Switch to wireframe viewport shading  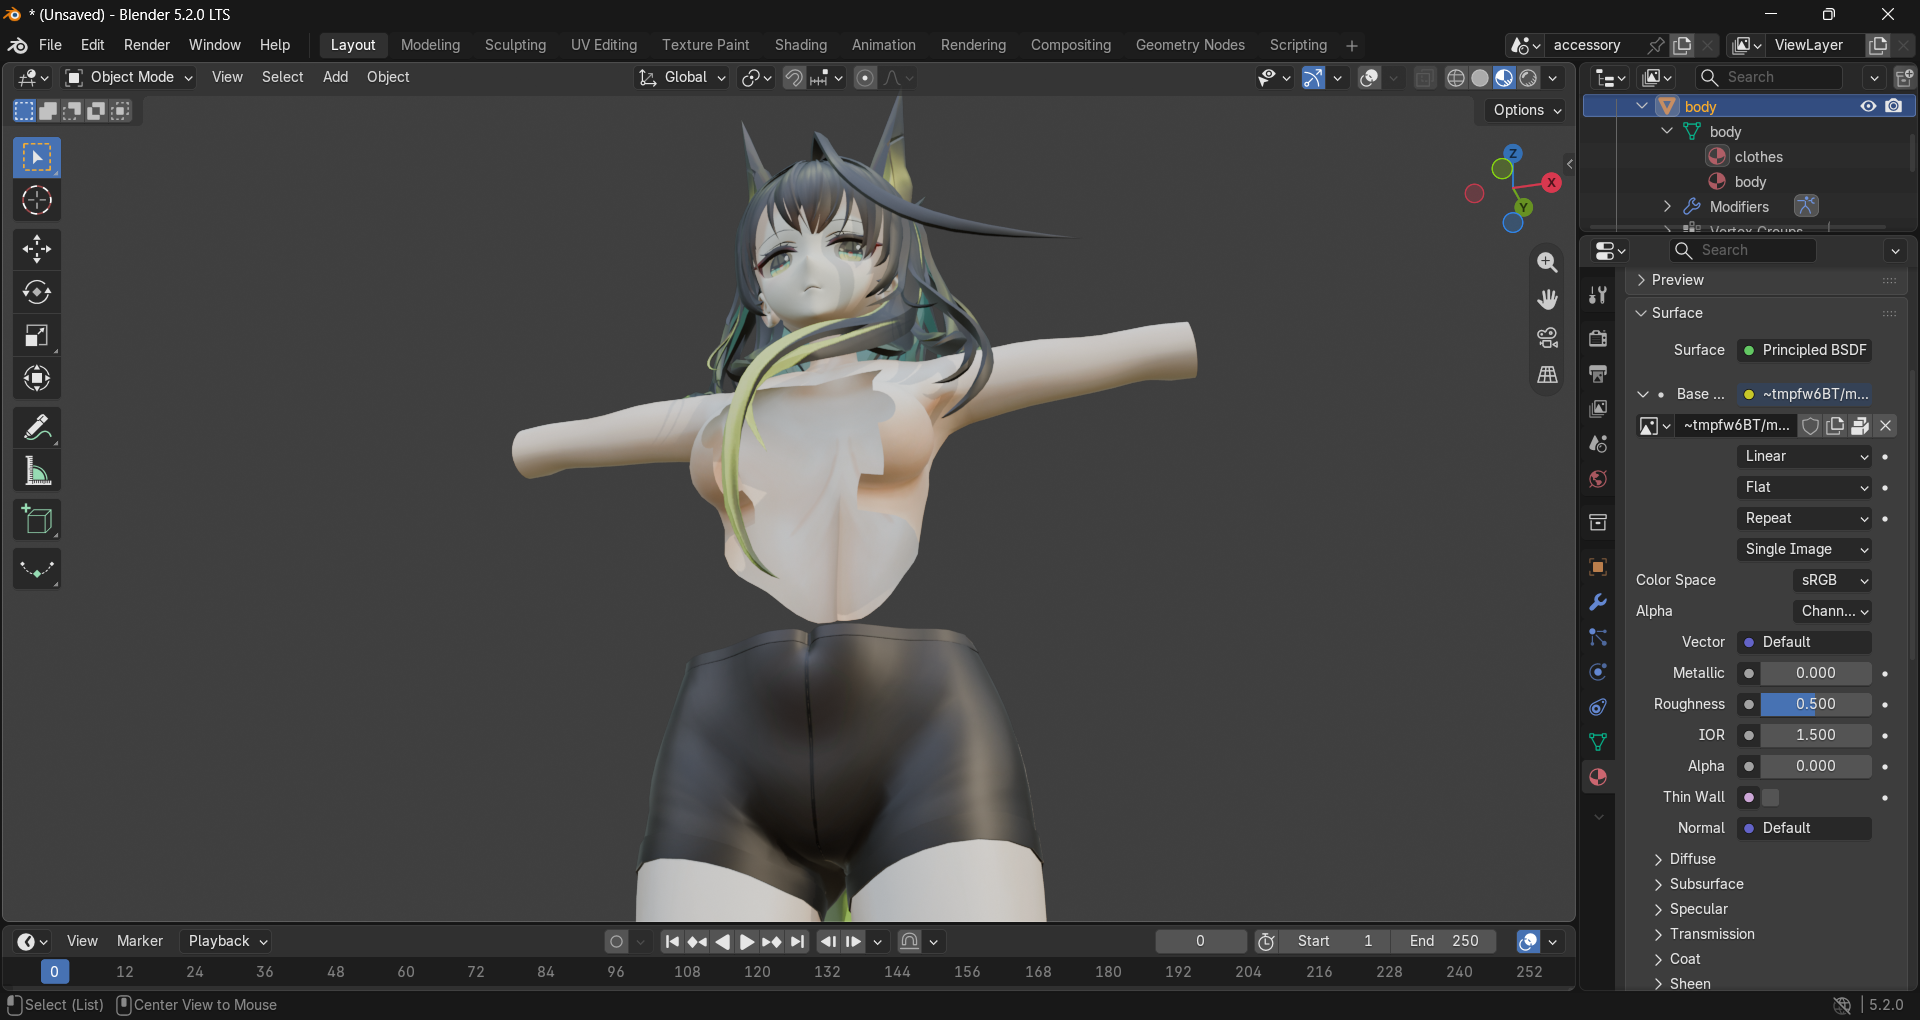(x=1456, y=78)
